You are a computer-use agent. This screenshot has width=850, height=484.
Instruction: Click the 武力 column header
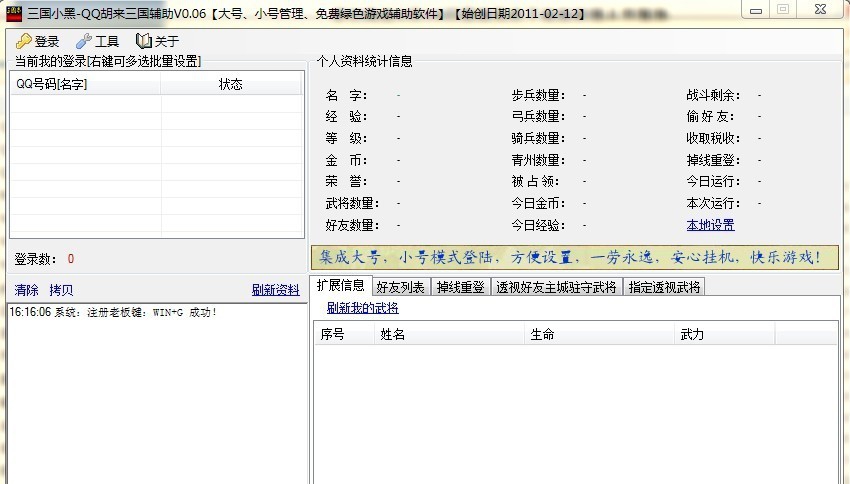(725, 334)
